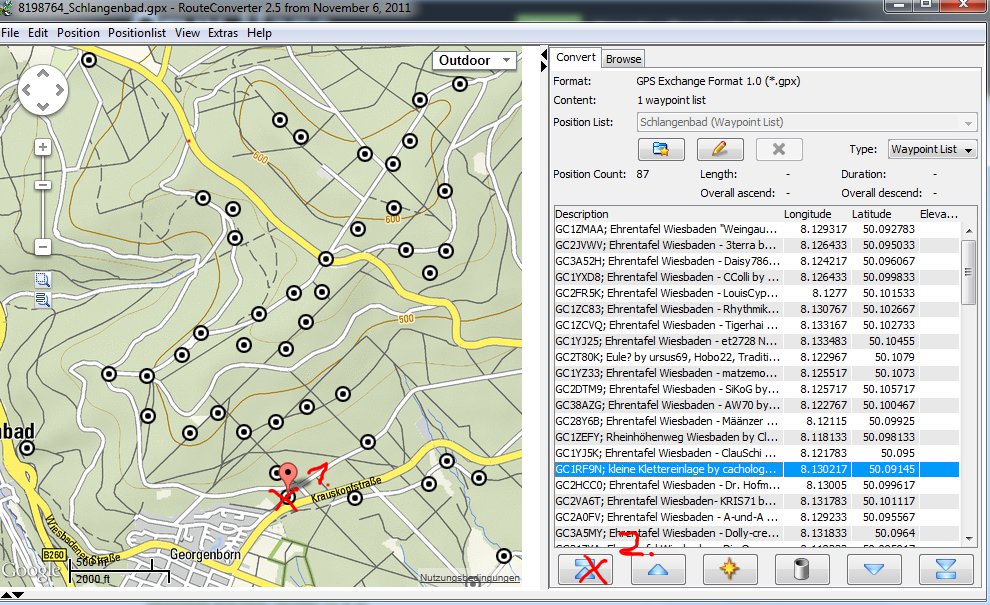Select the GC2DTM9 SiKoG row

click(757, 389)
